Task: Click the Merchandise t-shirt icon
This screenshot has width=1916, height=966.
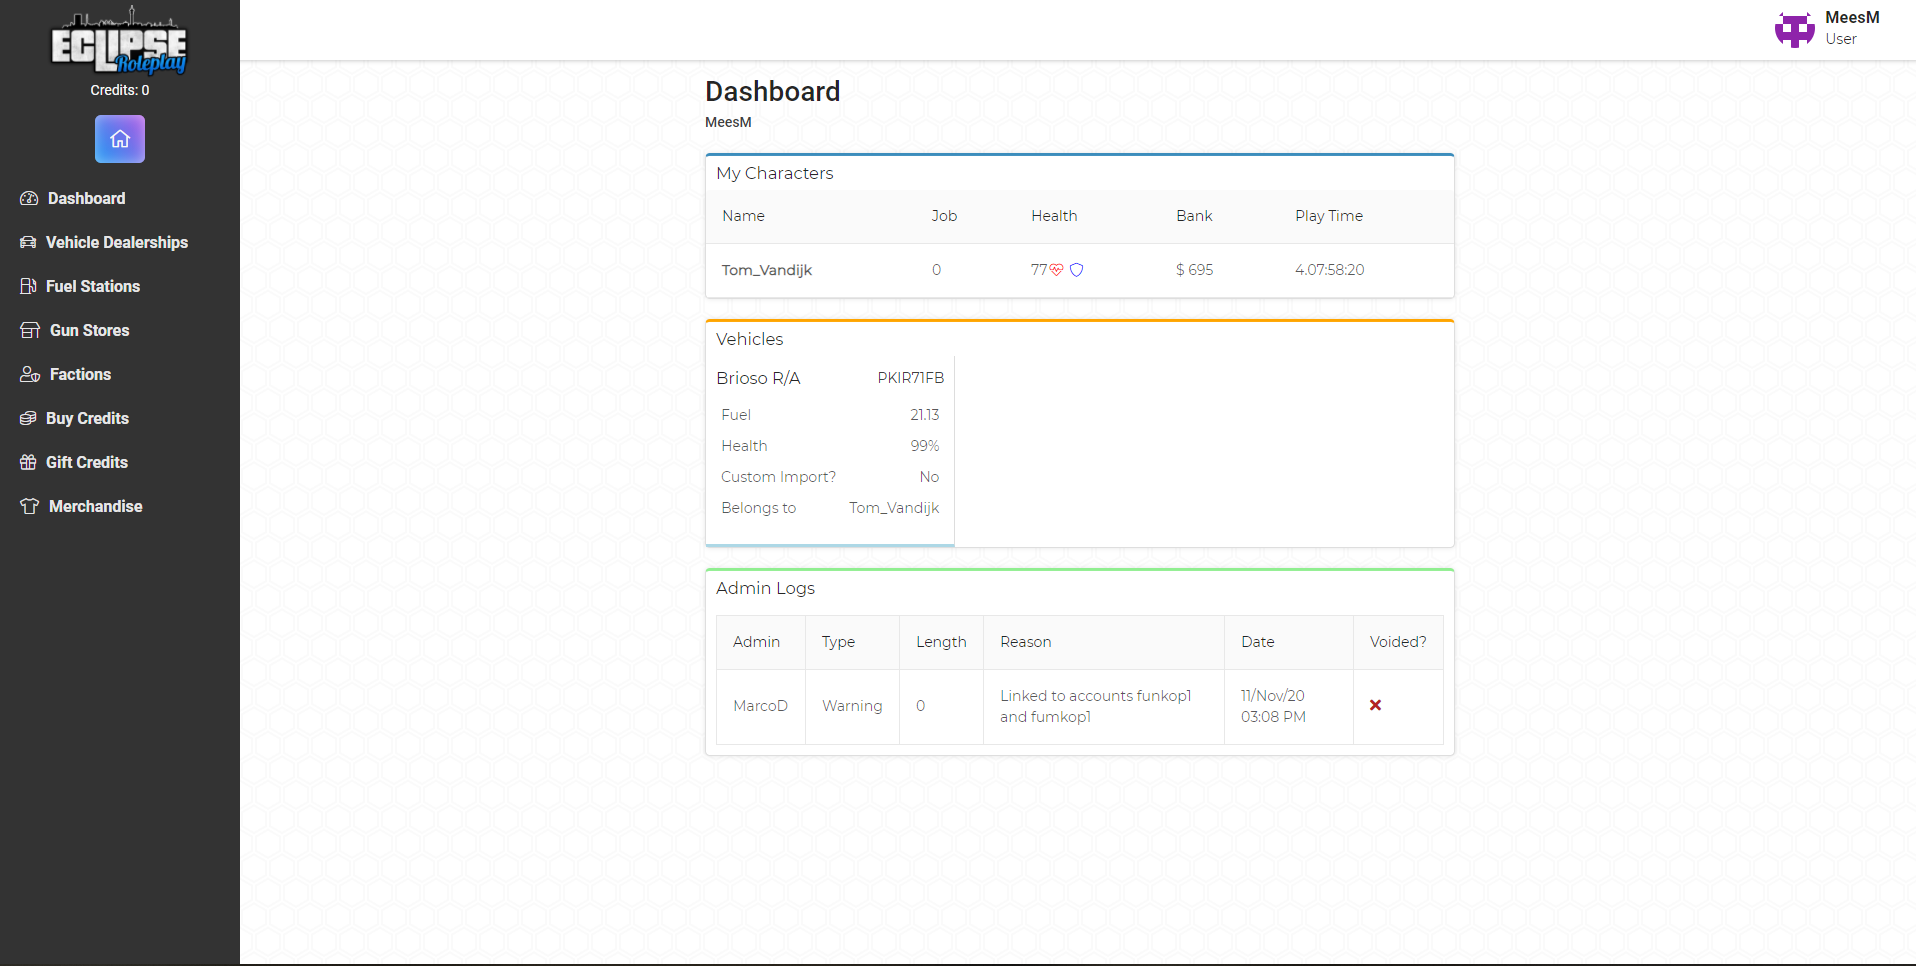Action: pos(30,506)
